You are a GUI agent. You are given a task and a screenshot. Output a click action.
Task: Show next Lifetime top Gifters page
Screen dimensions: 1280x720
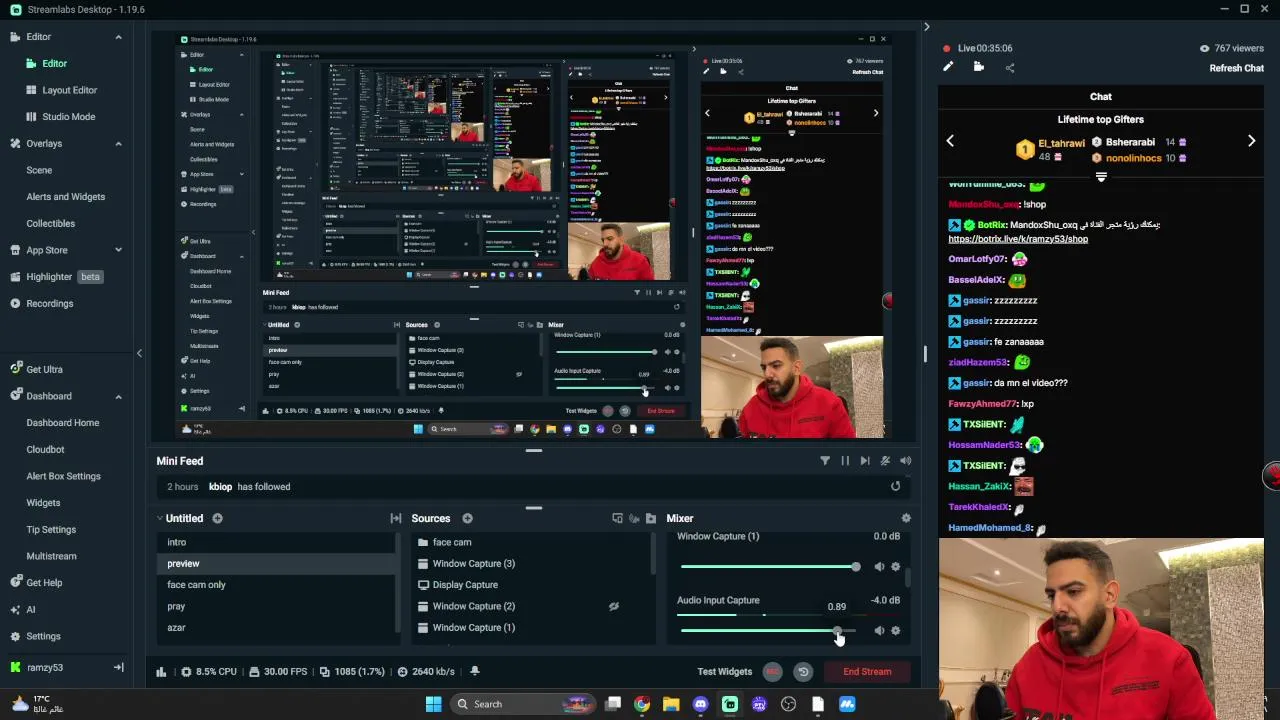tap(1251, 141)
